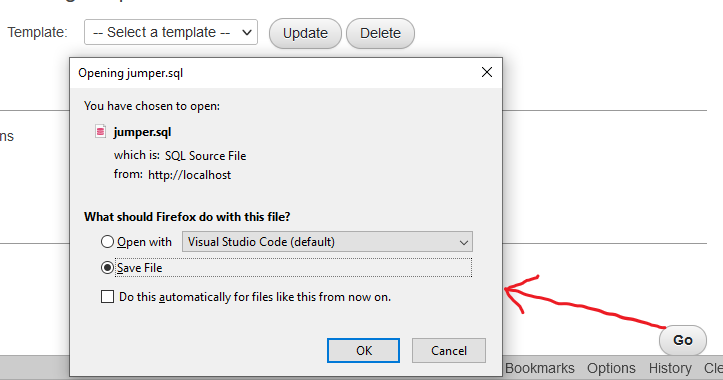Open the Bookmarks console tab

539,368
